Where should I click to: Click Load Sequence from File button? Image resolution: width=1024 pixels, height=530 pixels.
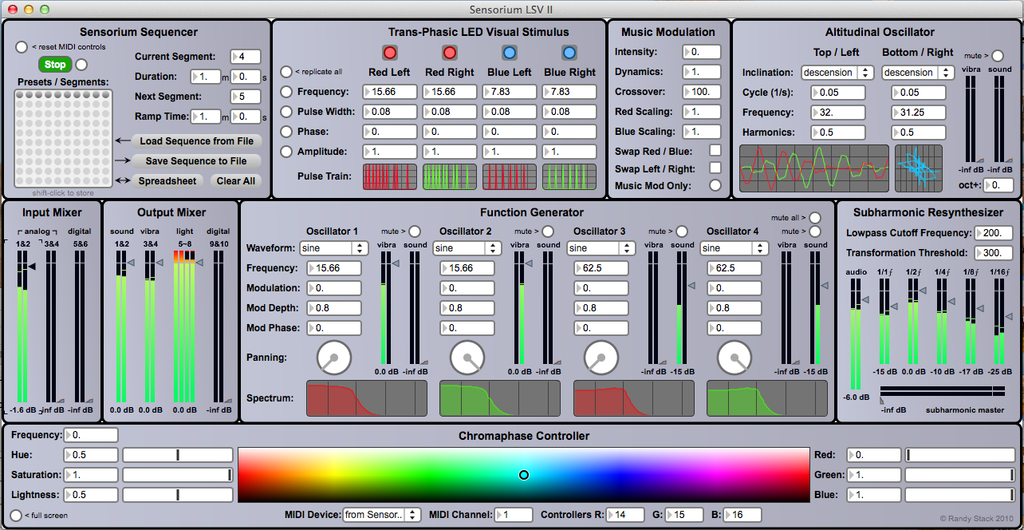click(x=196, y=141)
